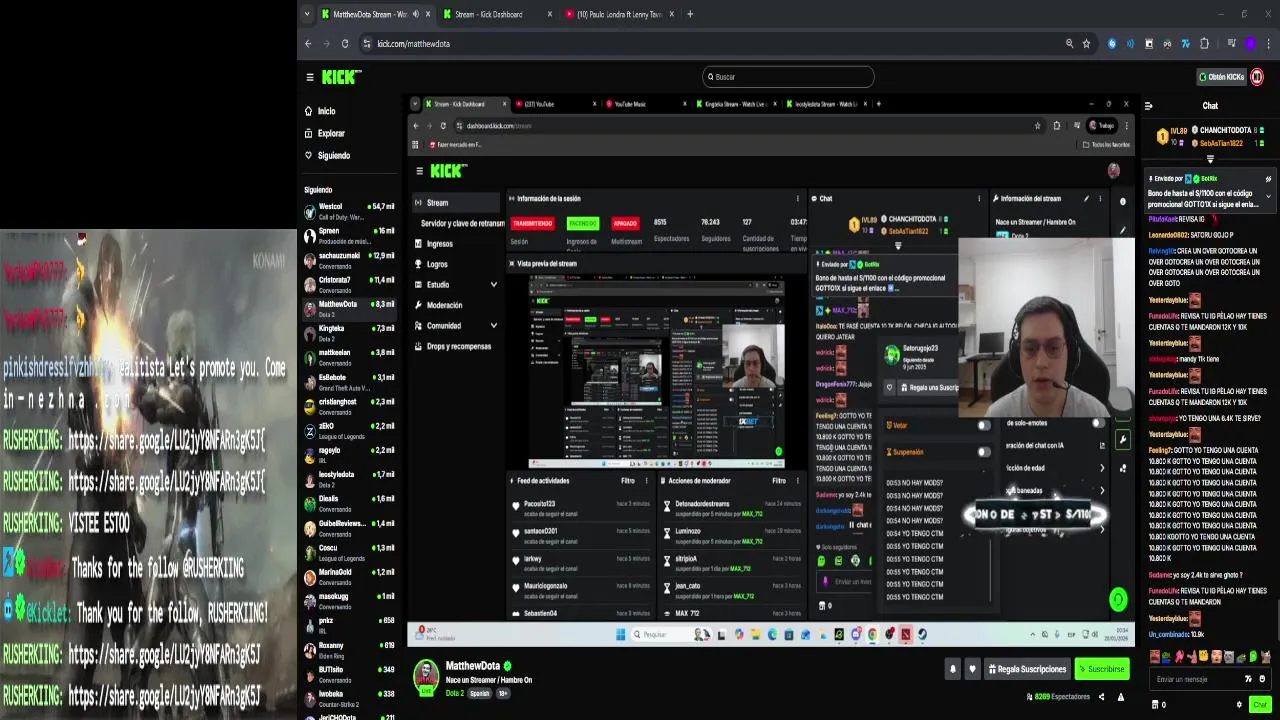Image resolution: width=1280 pixels, height=720 pixels.
Task: Click the Spanish language tag
Action: click(x=480, y=693)
